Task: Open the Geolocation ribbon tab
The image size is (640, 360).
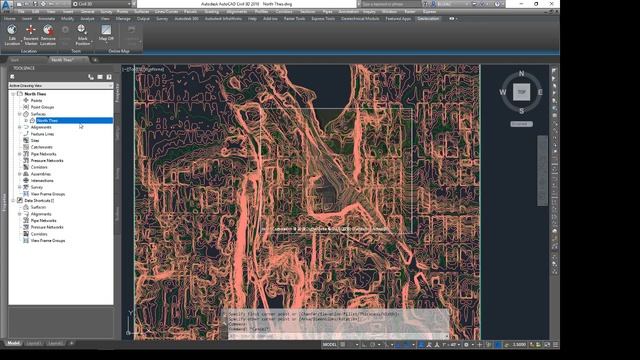Action: click(x=428, y=19)
